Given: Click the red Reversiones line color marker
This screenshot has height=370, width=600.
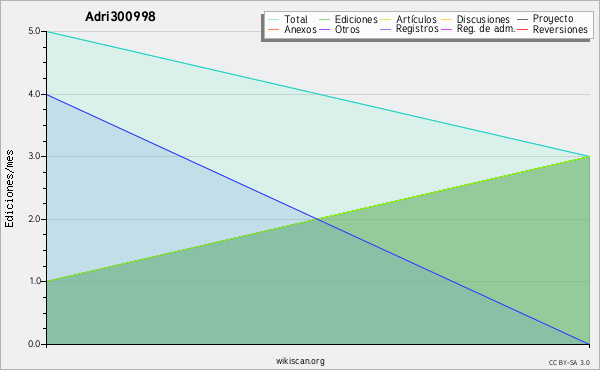Looking at the screenshot, I should (x=523, y=29).
